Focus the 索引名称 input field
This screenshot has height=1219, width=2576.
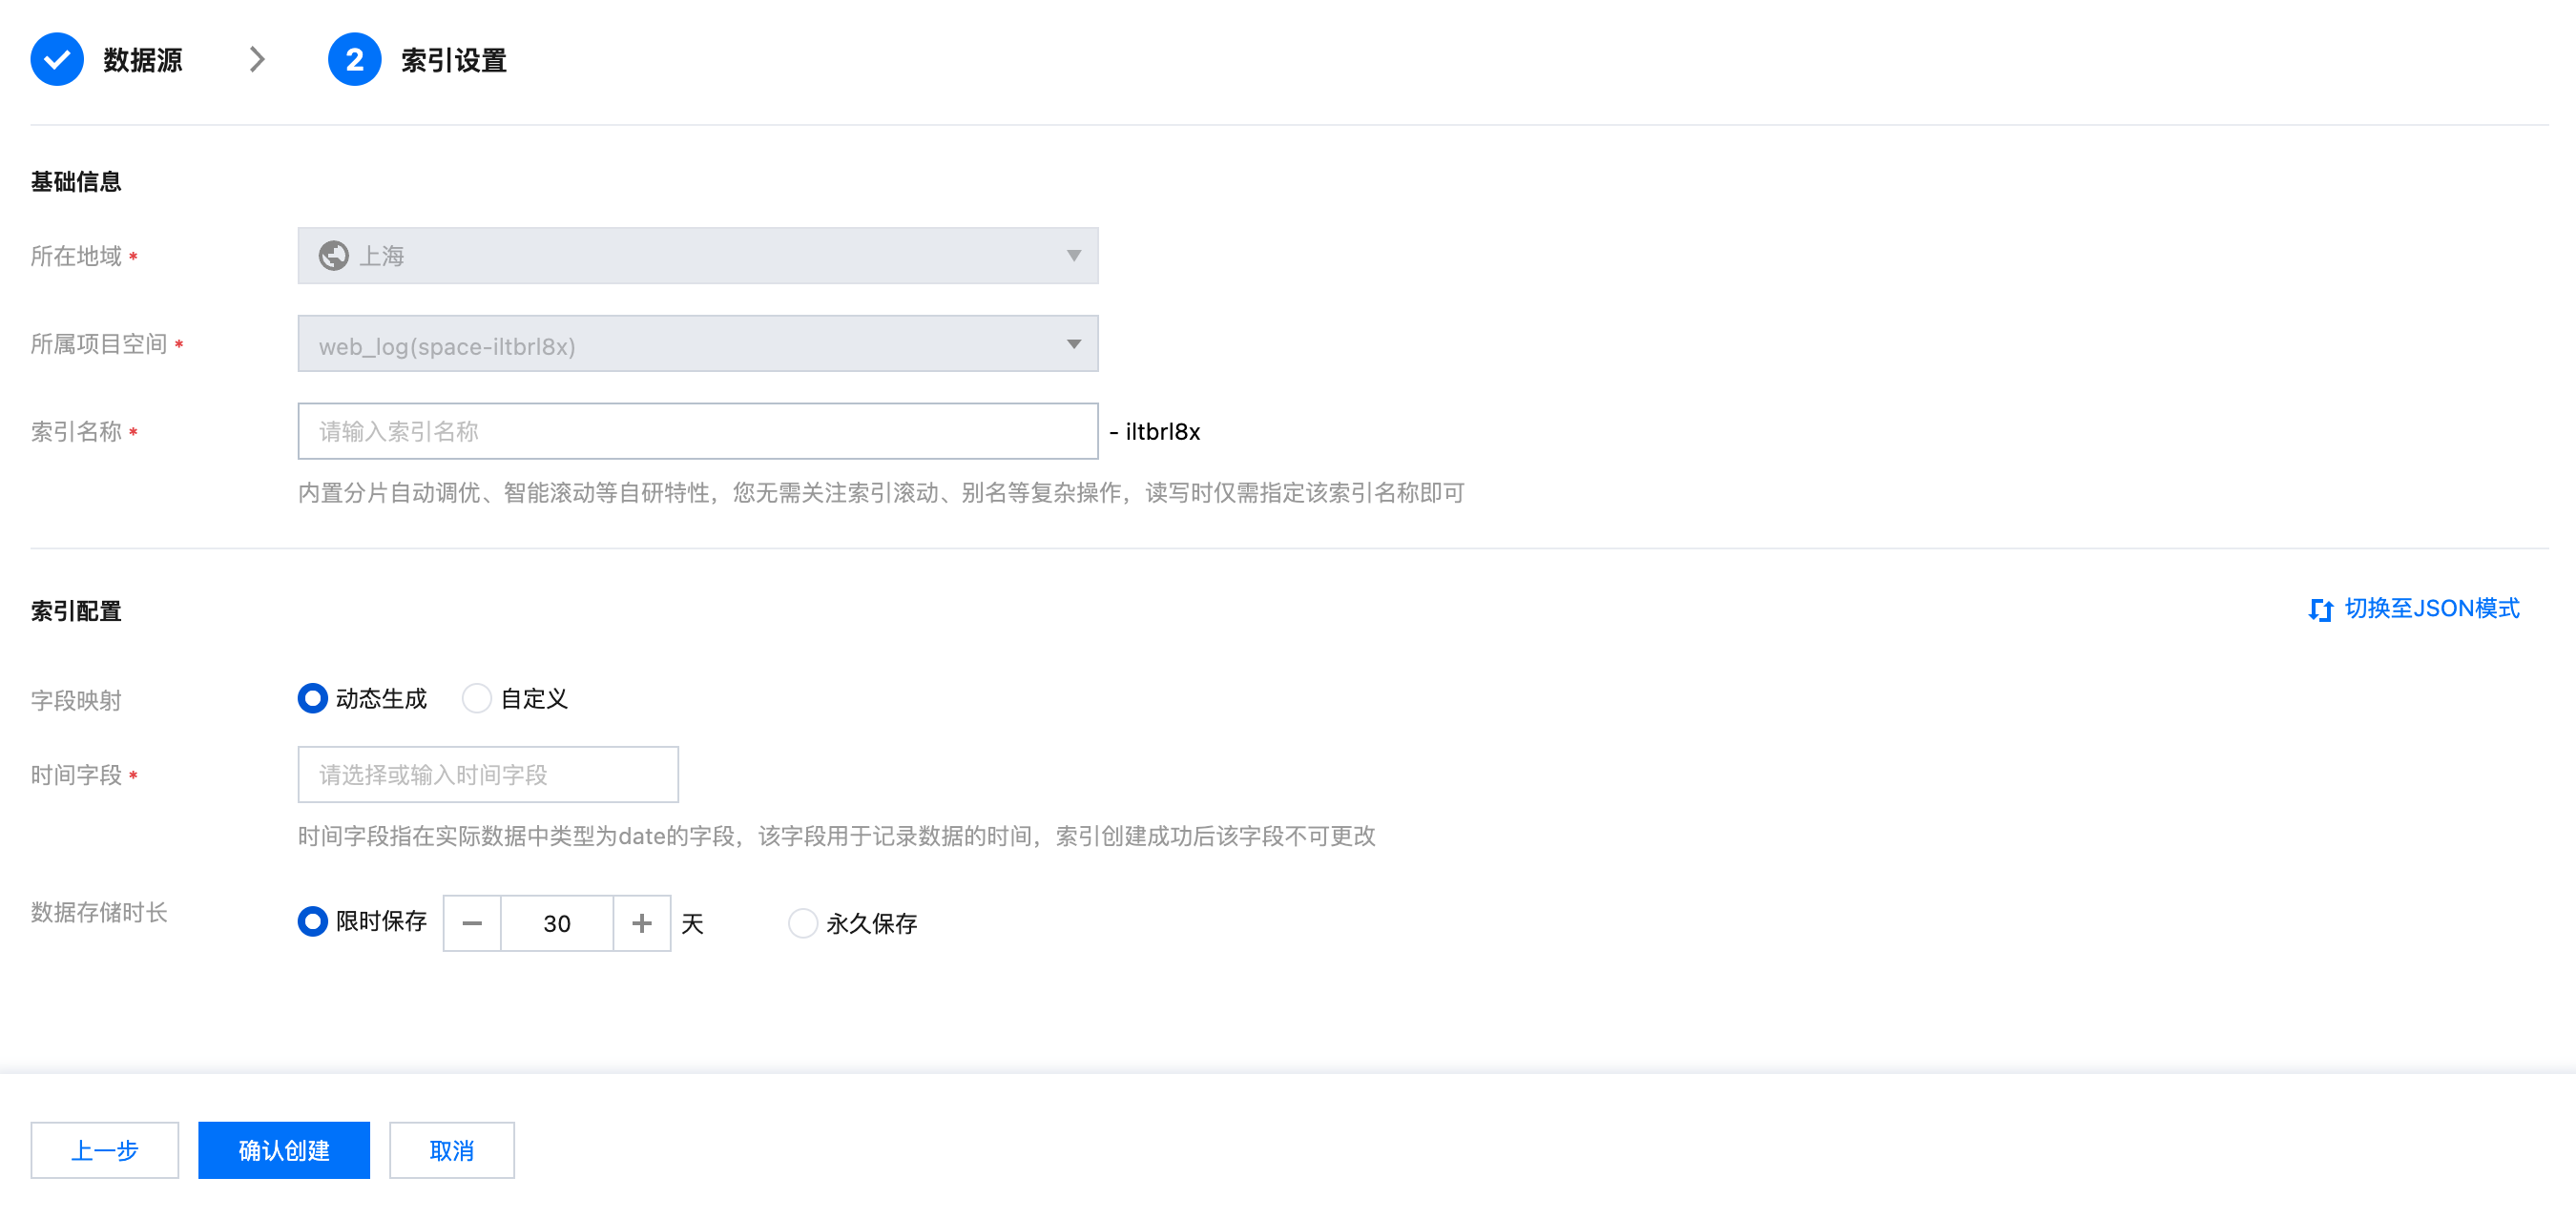point(697,431)
